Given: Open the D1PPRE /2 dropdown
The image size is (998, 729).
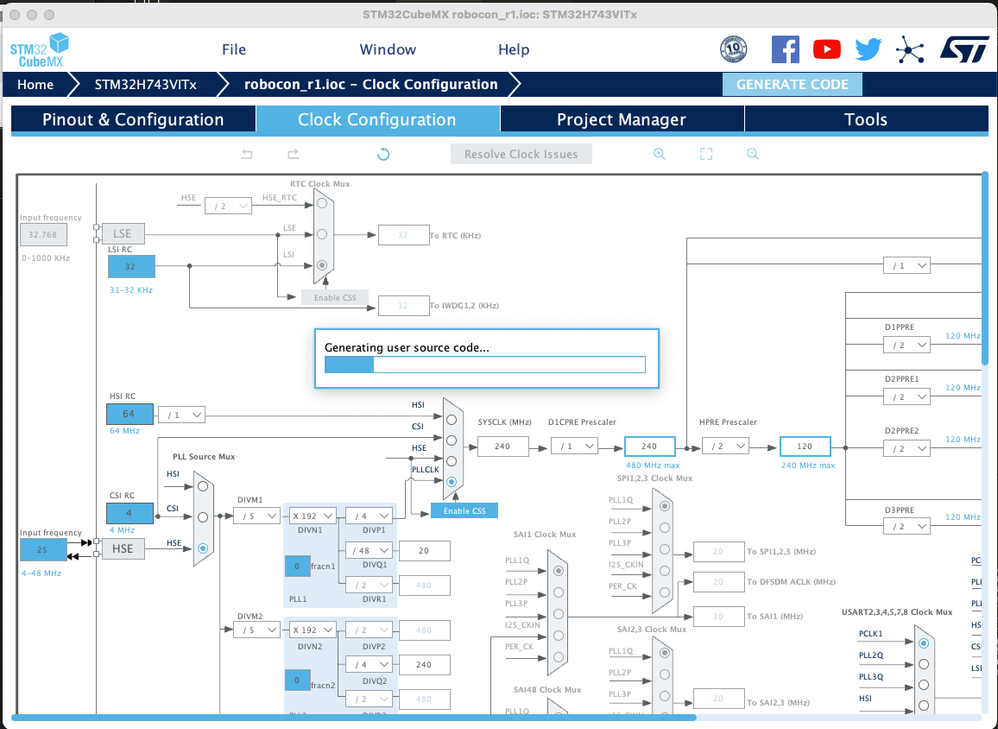Looking at the screenshot, I should 906,345.
